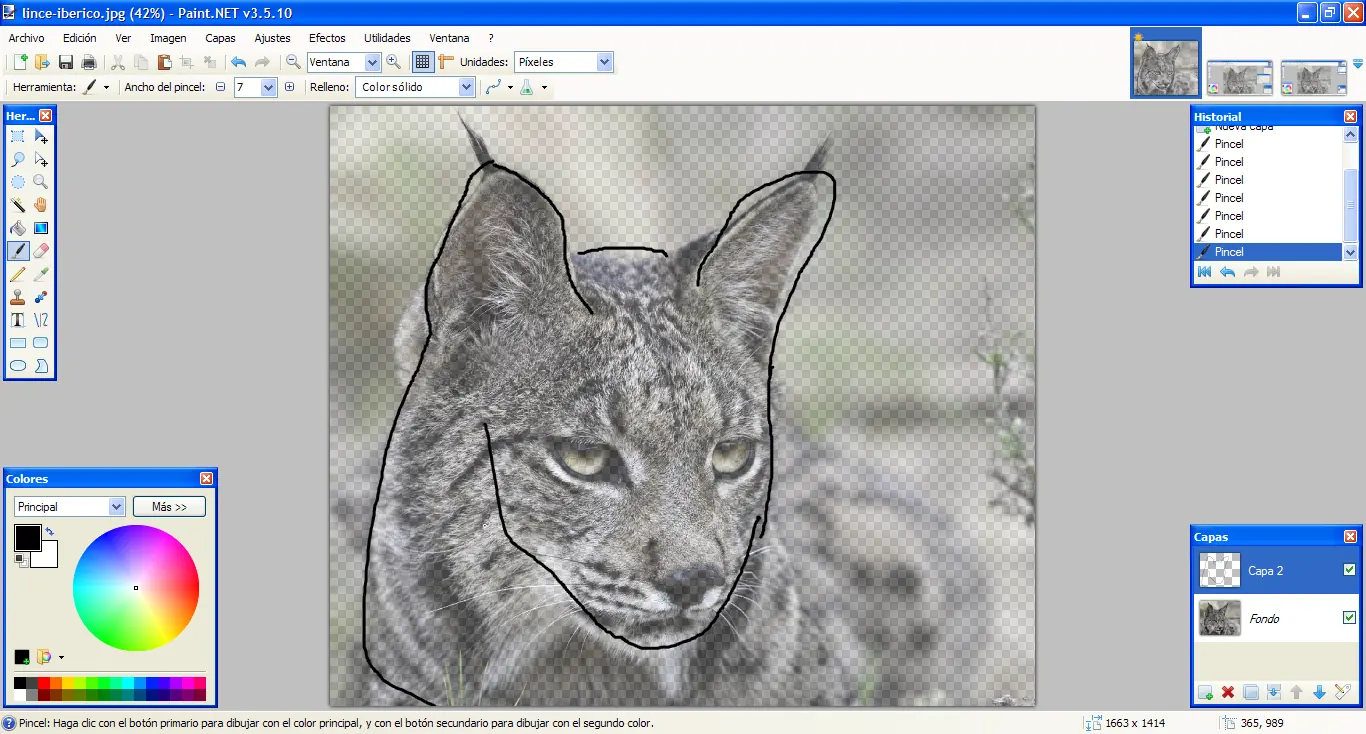Select the Pencil tool

pyautogui.click(x=18, y=274)
